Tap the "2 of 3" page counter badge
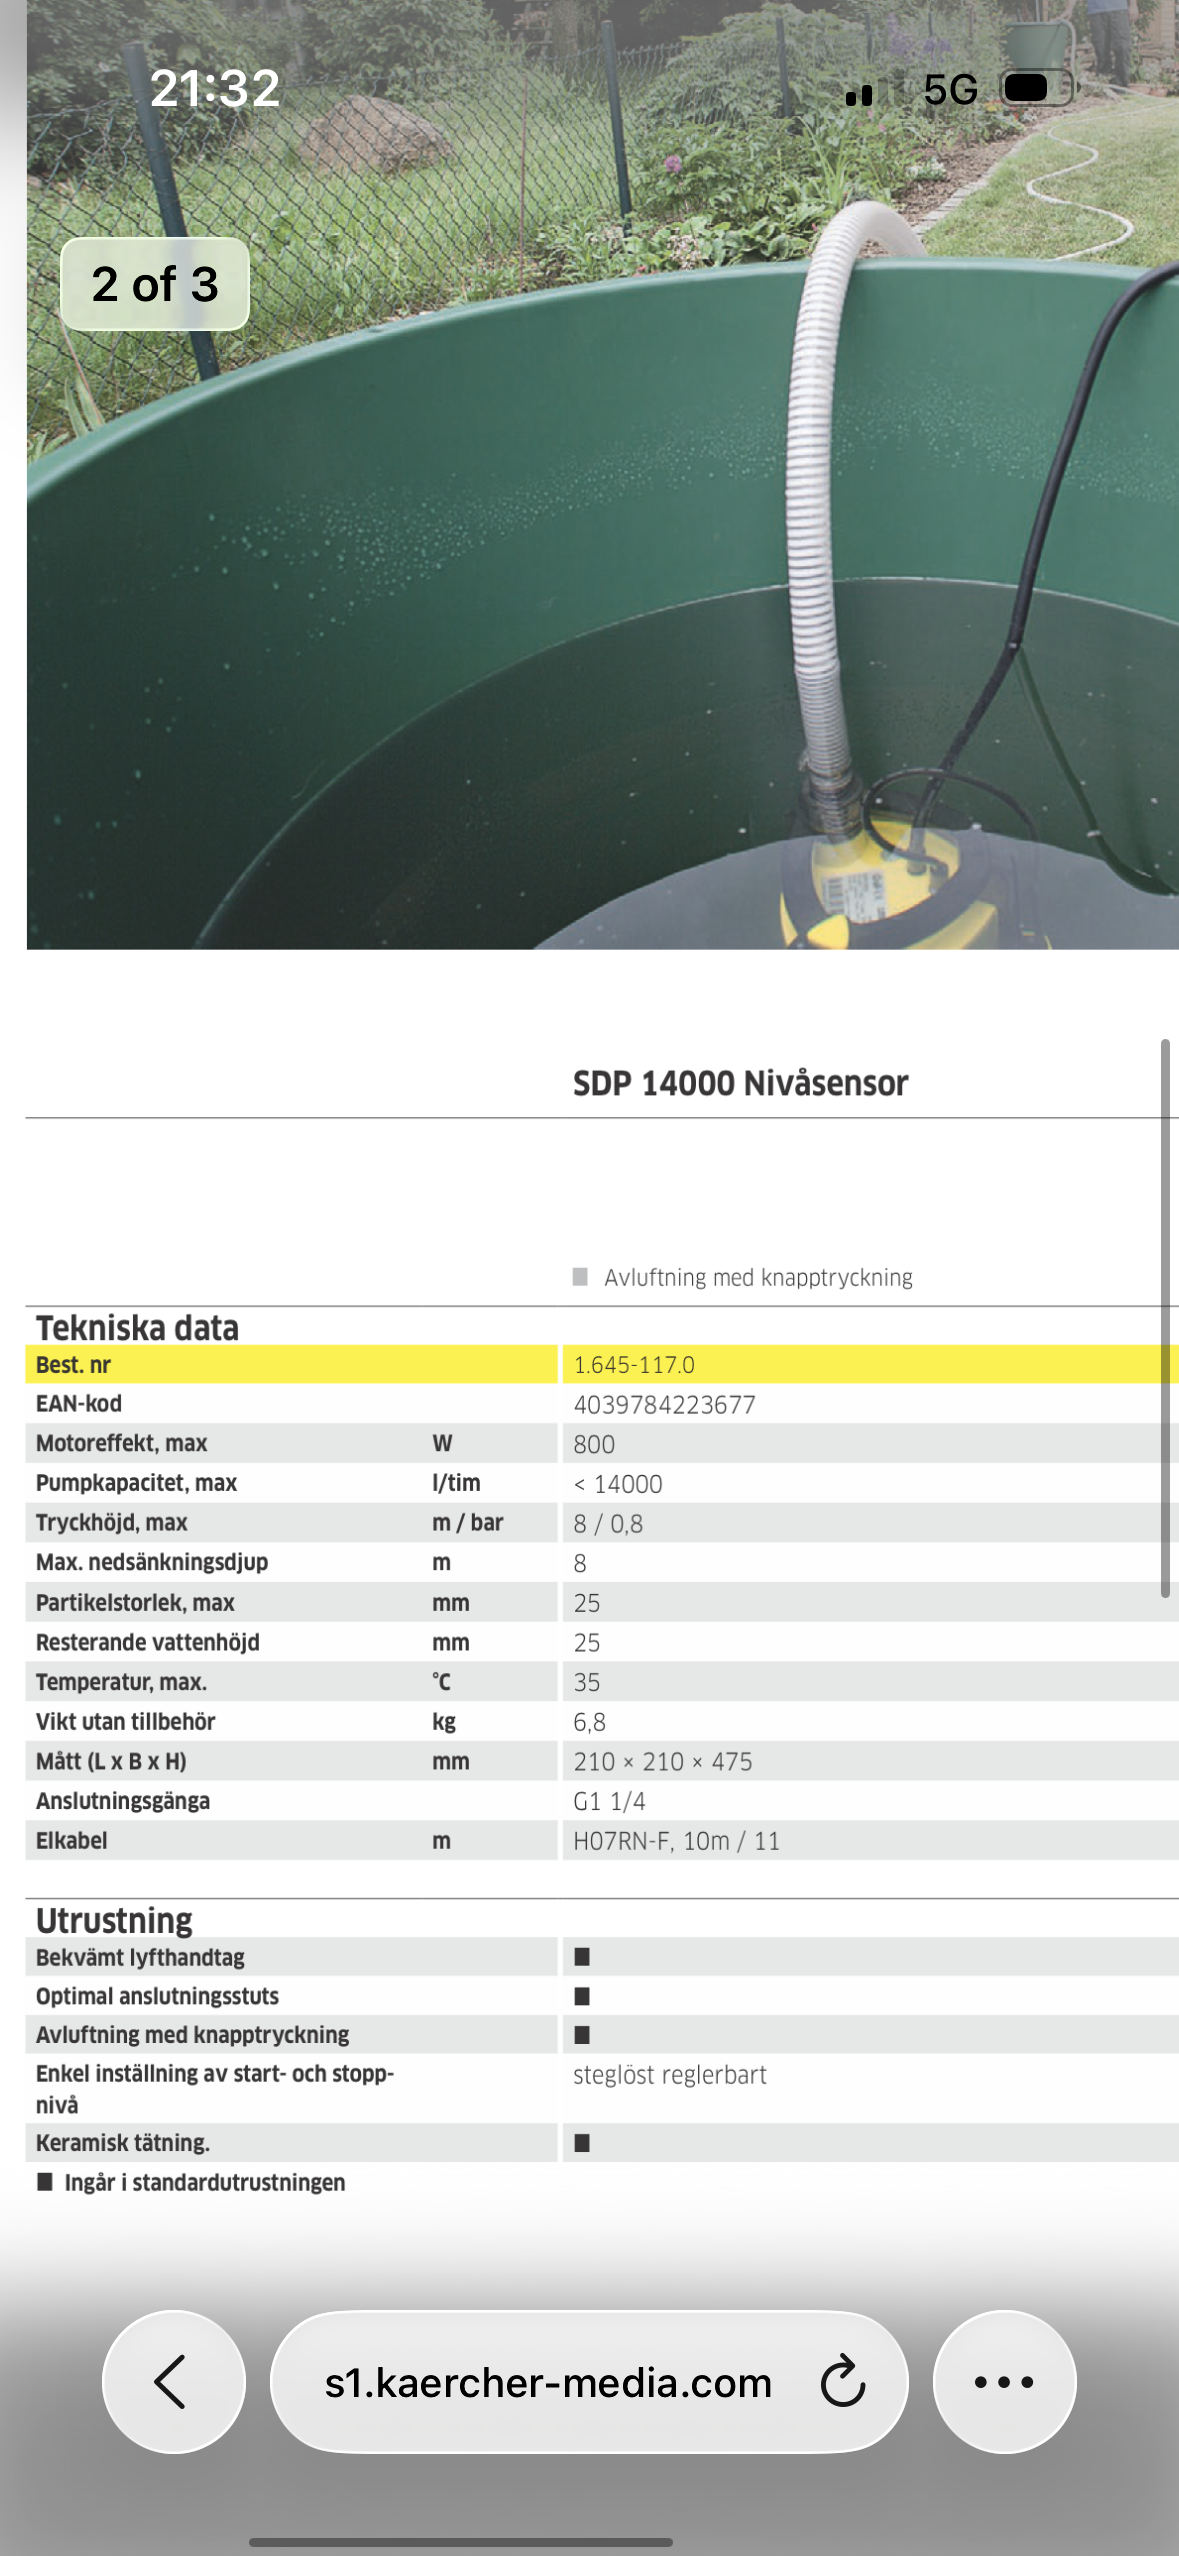The height and width of the screenshot is (2556, 1179). pyautogui.click(x=155, y=284)
